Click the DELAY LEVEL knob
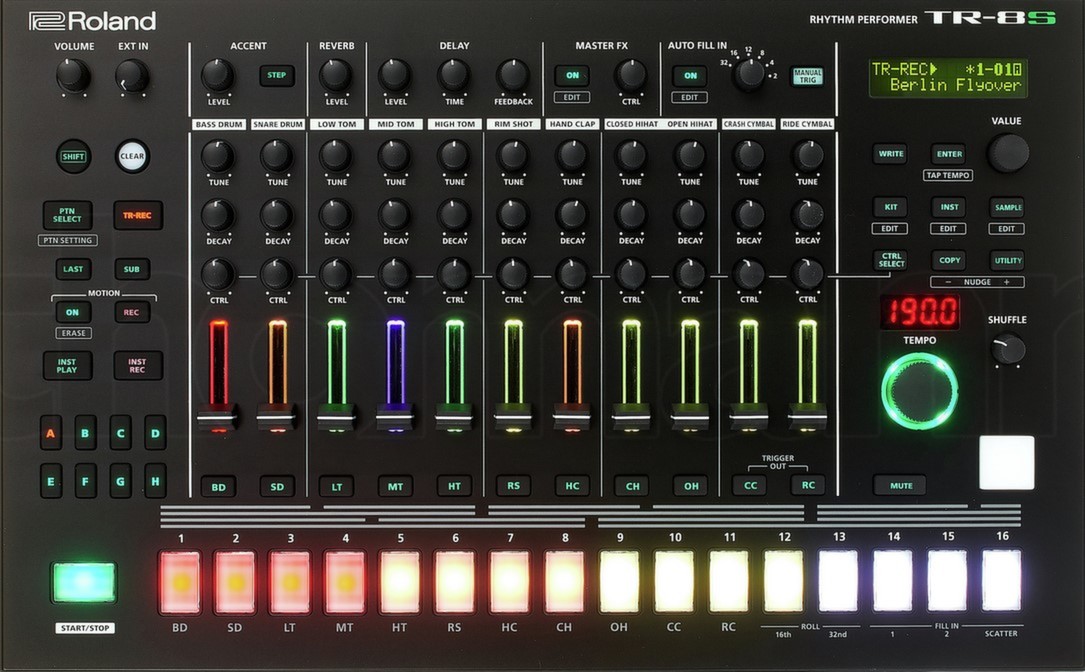1085x672 pixels. [x=394, y=75]
